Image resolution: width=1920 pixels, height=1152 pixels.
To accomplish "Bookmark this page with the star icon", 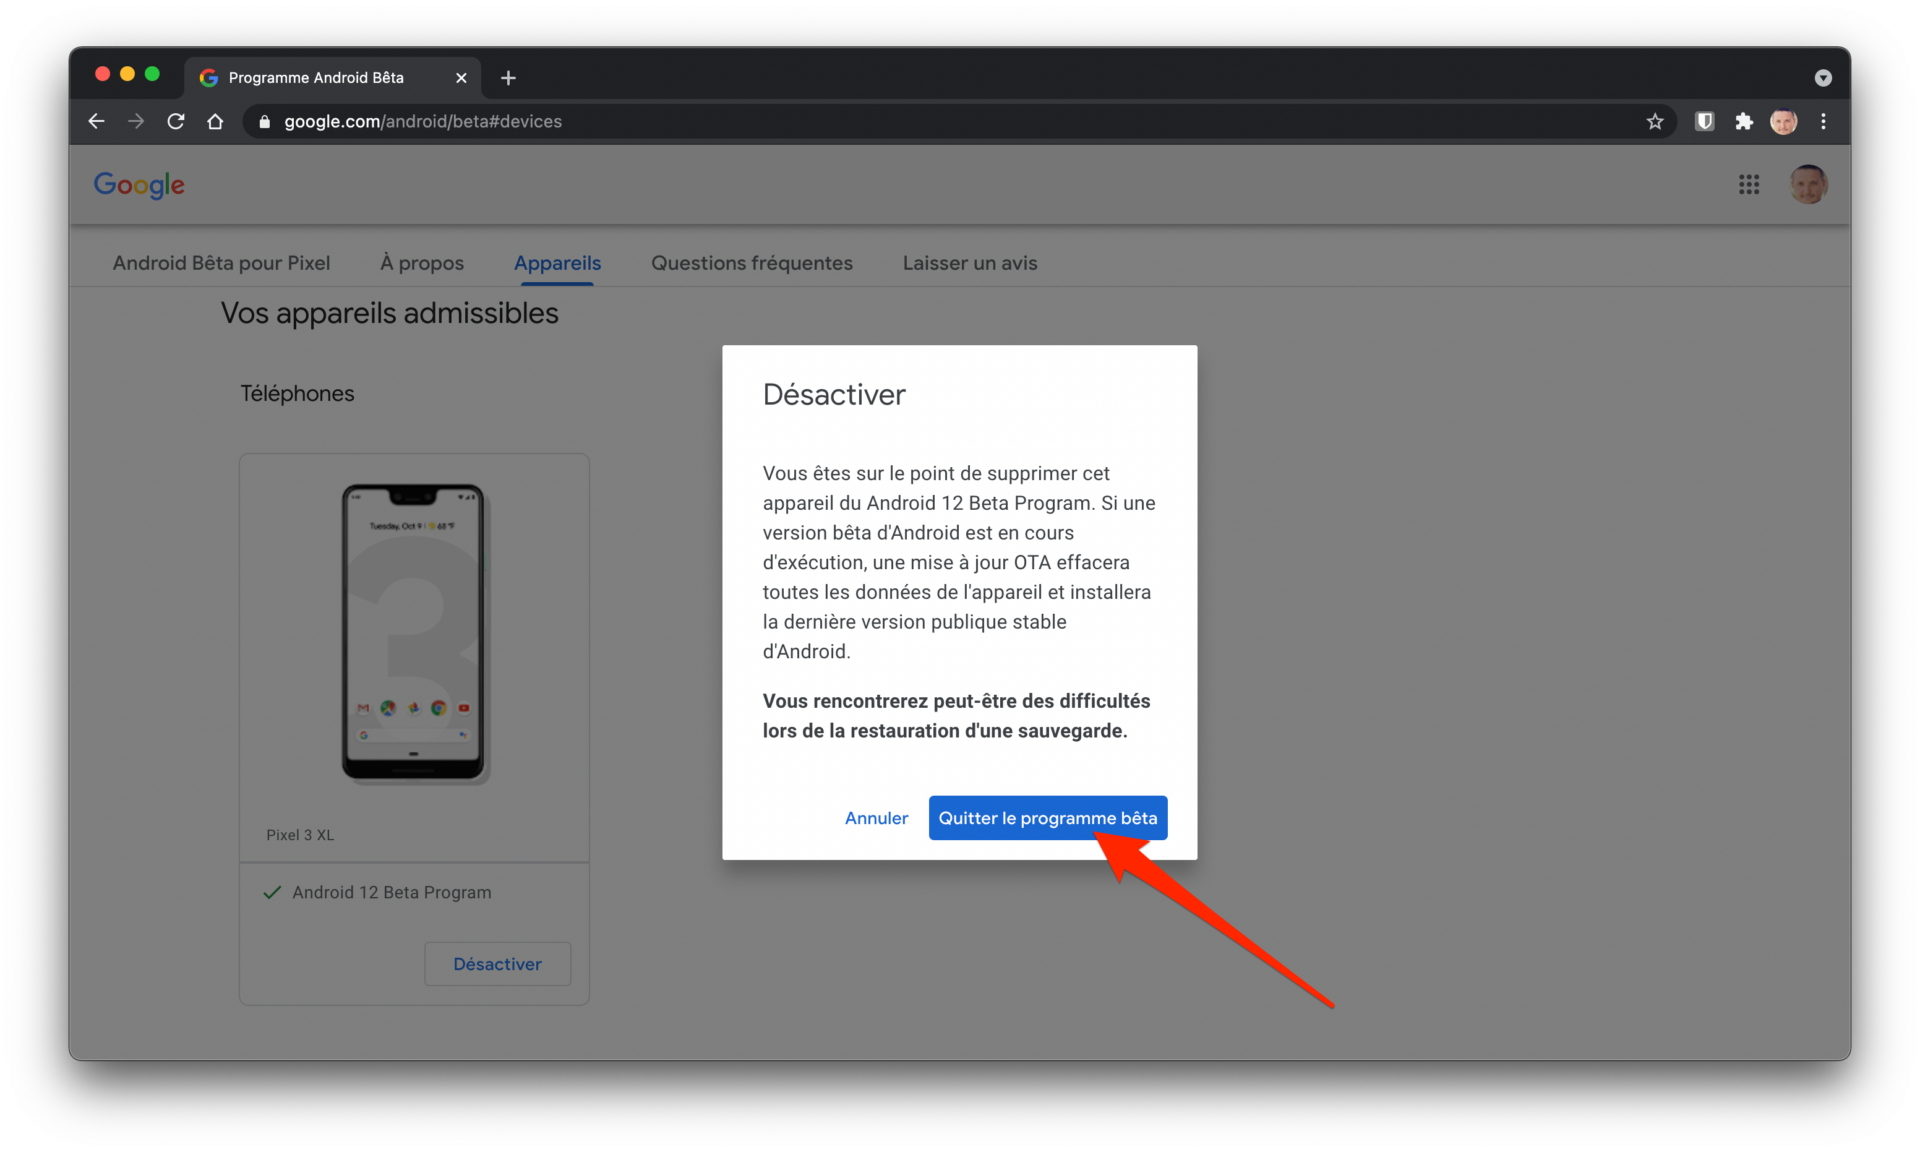I will coord(1655,121).
